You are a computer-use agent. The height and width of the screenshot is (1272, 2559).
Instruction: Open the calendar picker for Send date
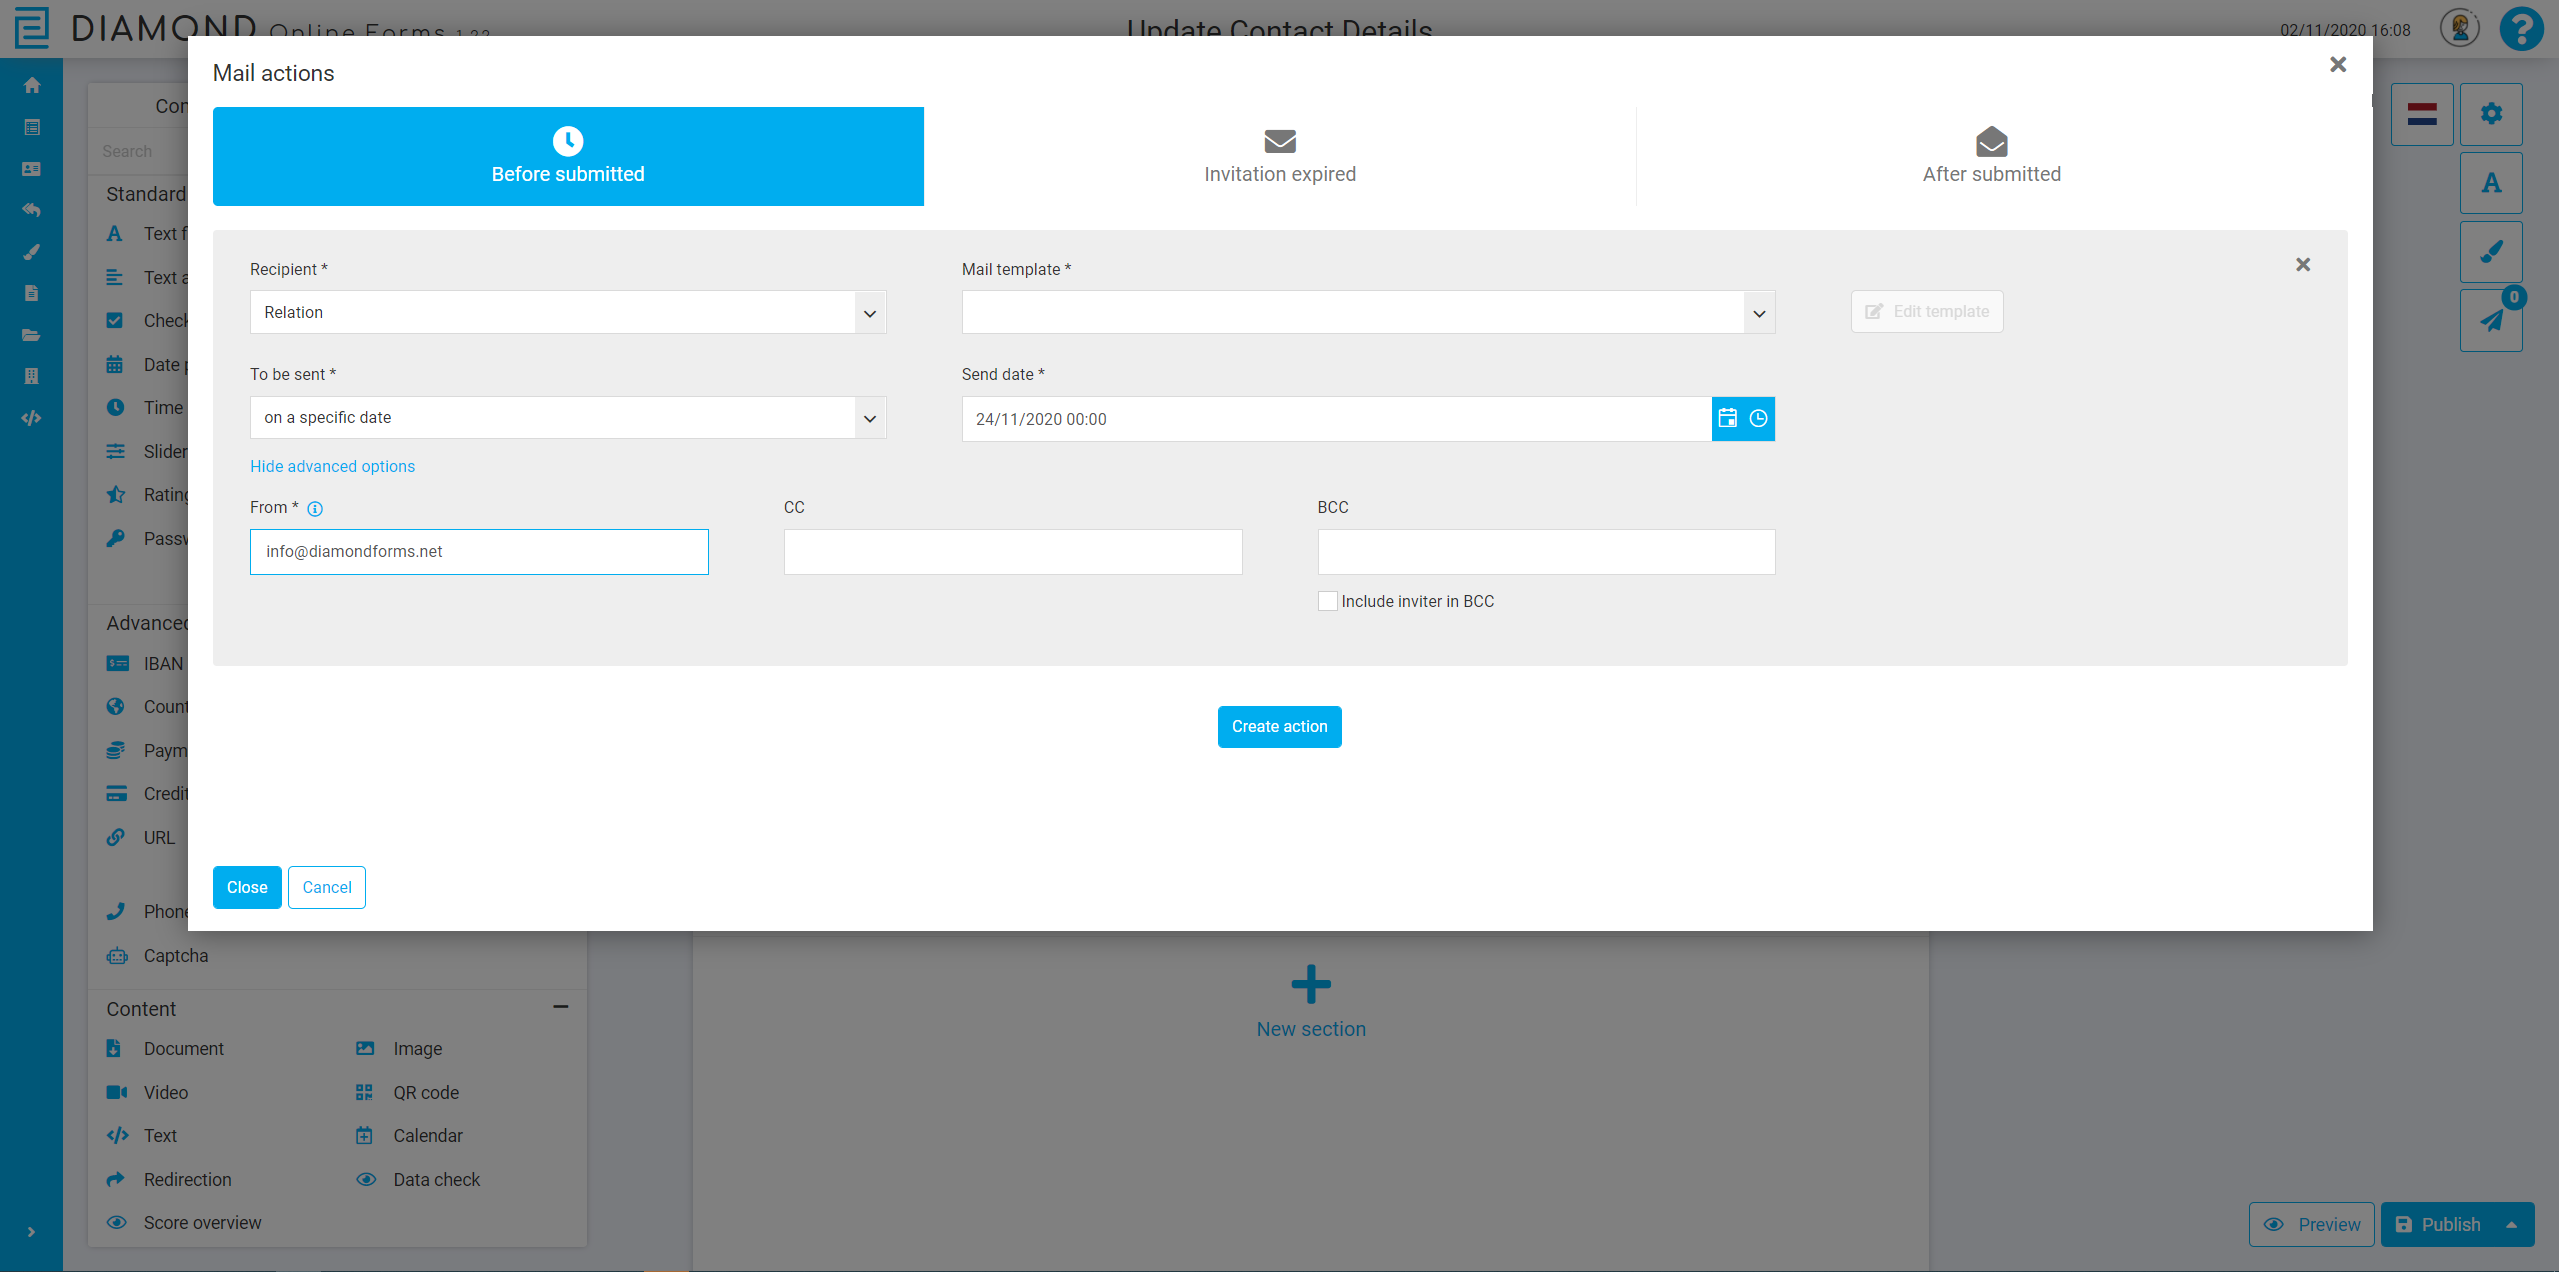click(1727, 418)
